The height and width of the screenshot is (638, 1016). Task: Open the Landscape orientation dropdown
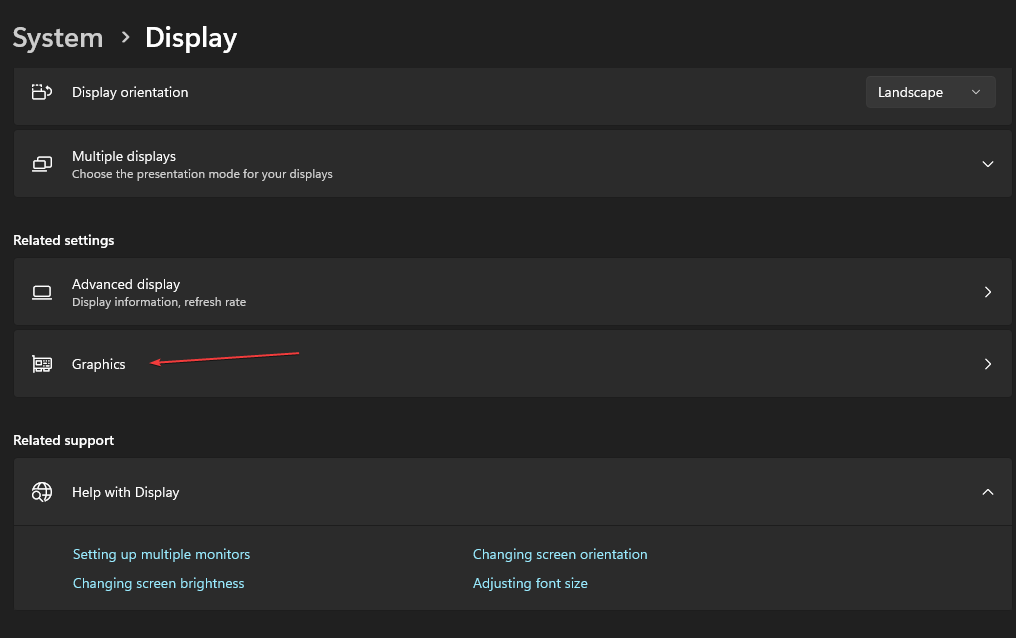(930, 92)
